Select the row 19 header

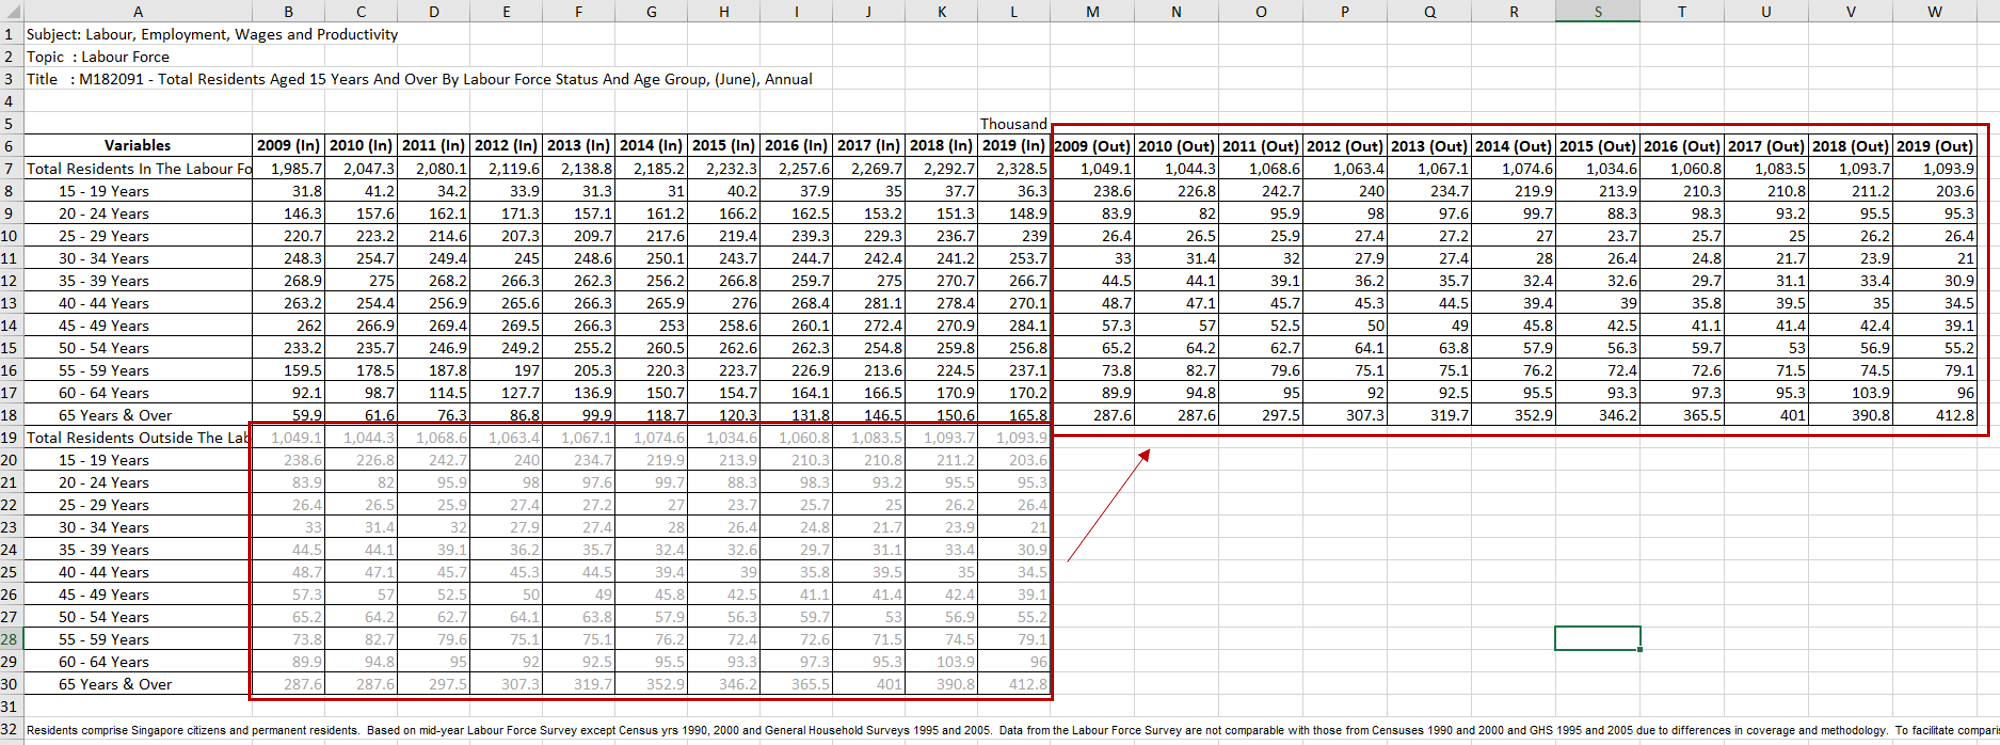(10, 438)
